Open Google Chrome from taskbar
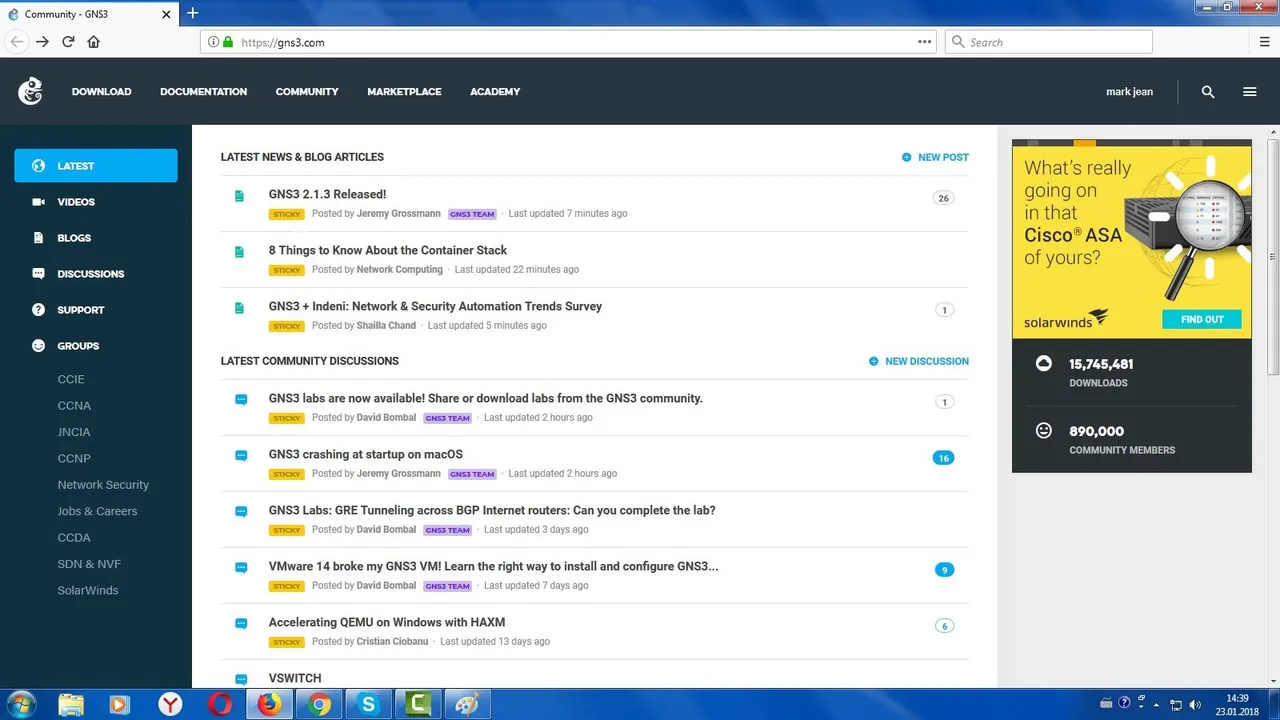 pyautogui.click(x=320, y=704)
